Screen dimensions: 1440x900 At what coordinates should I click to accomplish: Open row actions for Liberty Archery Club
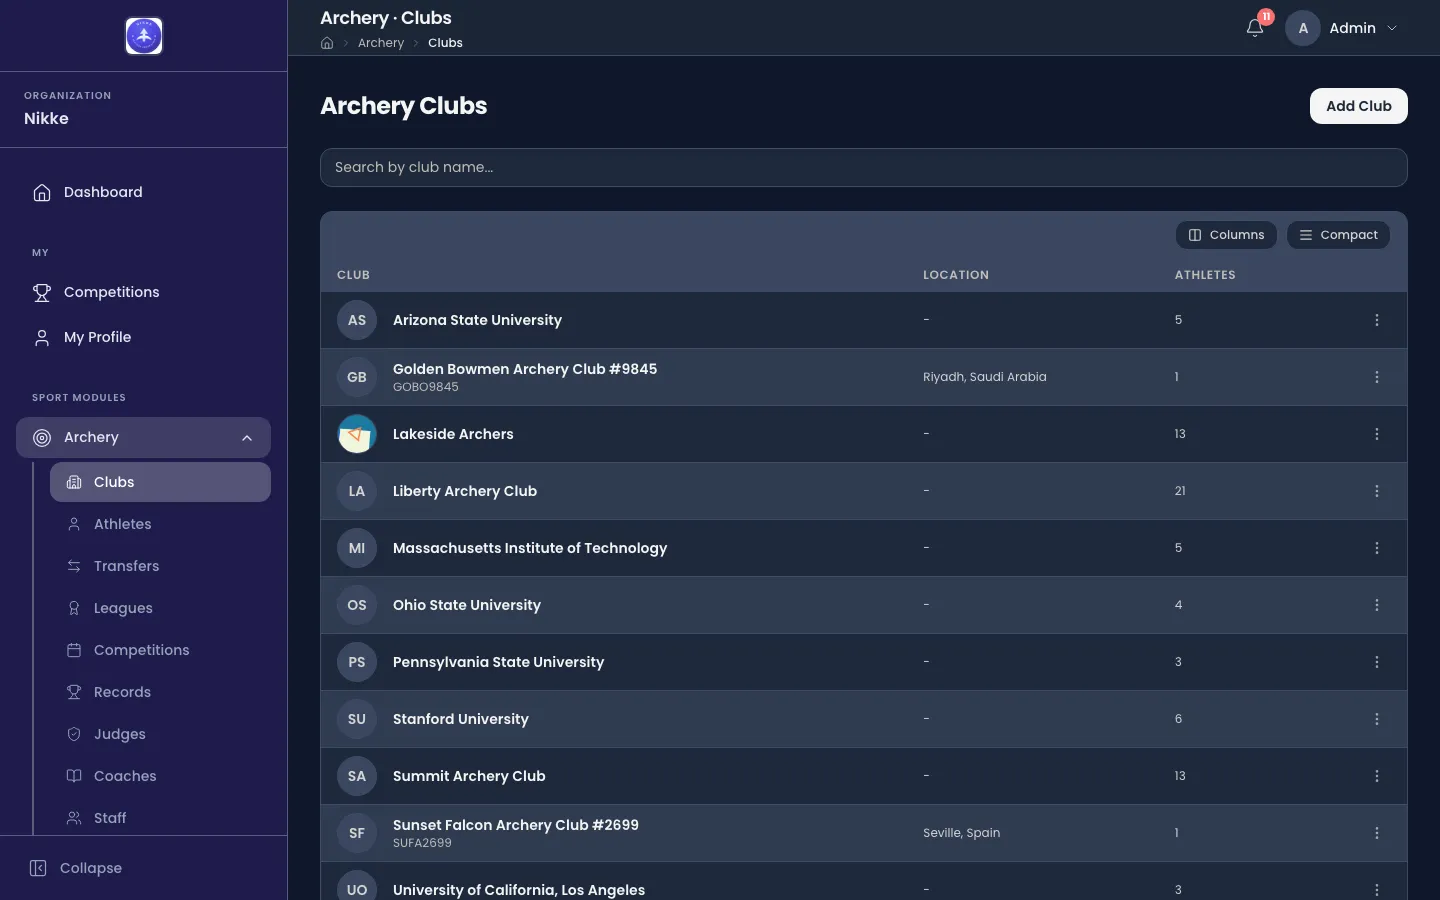click(x=1377, y=491)
